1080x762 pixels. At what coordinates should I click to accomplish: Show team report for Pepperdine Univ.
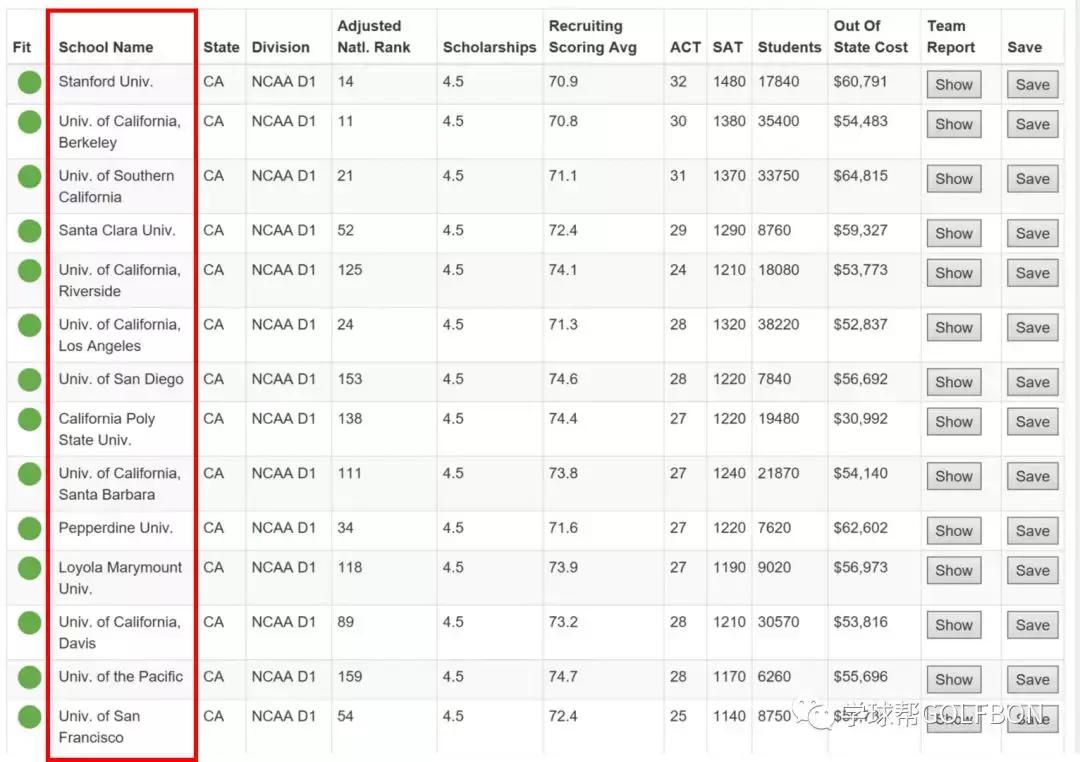(953, 531)
